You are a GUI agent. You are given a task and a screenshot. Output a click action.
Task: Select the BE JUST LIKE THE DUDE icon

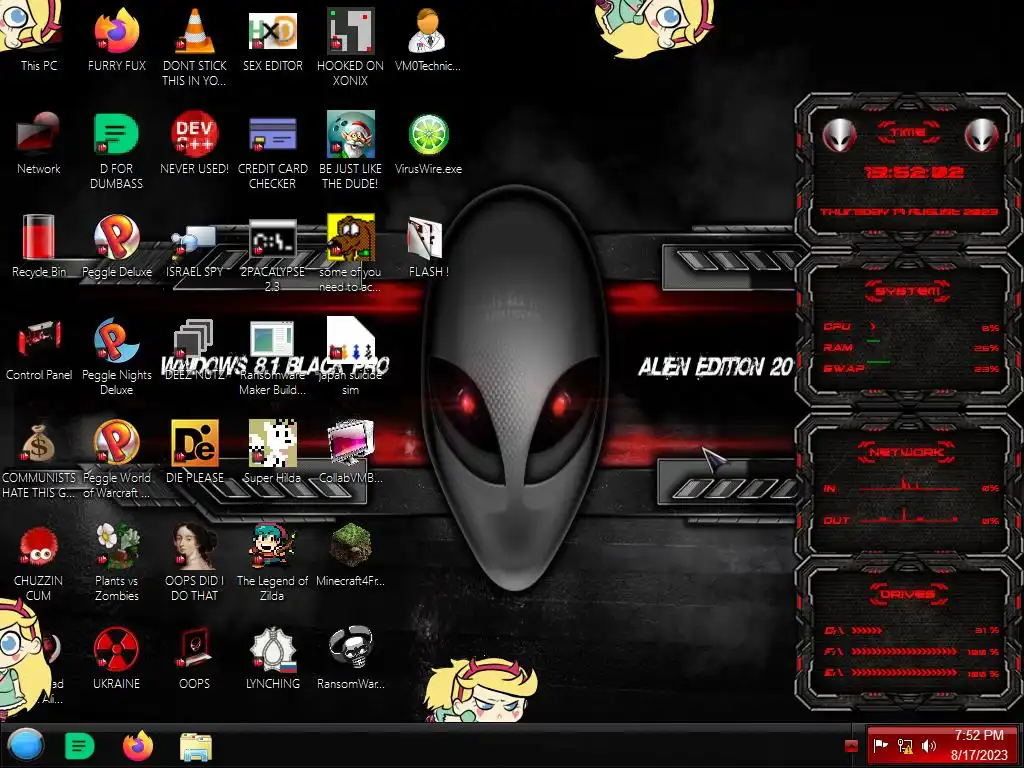[x=350, y=150]
